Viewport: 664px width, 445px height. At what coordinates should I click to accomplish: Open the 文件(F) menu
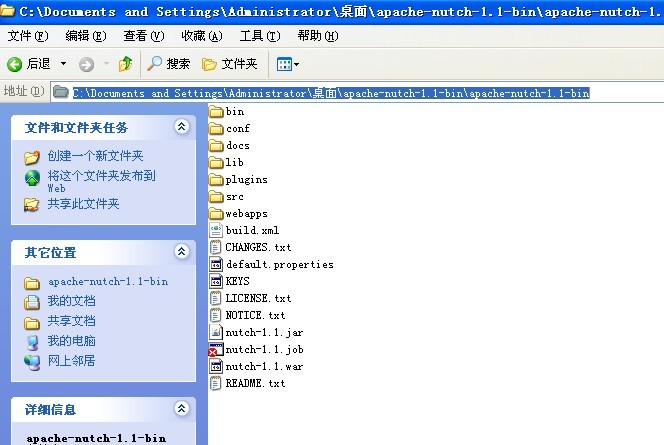pos(28,36)
